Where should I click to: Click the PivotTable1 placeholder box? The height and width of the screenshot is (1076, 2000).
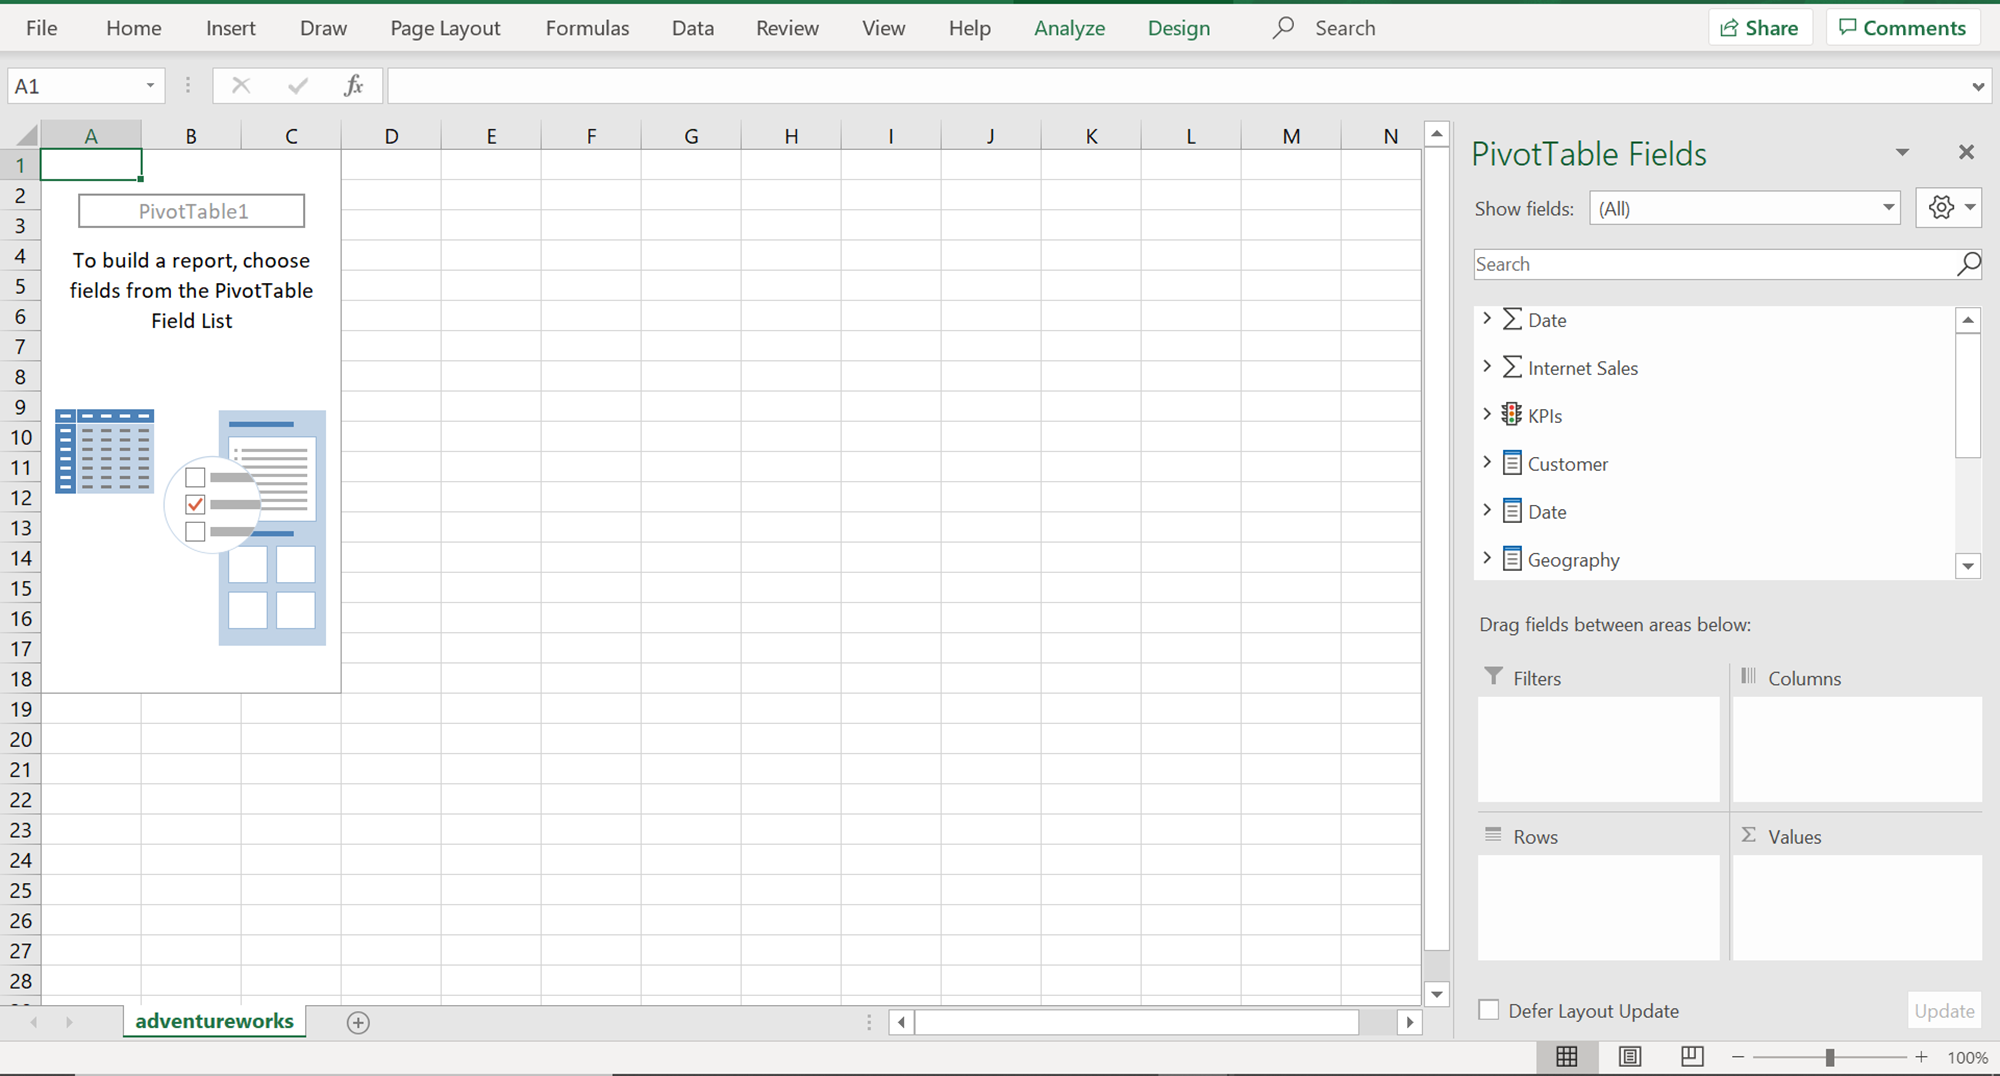point(192,211)
